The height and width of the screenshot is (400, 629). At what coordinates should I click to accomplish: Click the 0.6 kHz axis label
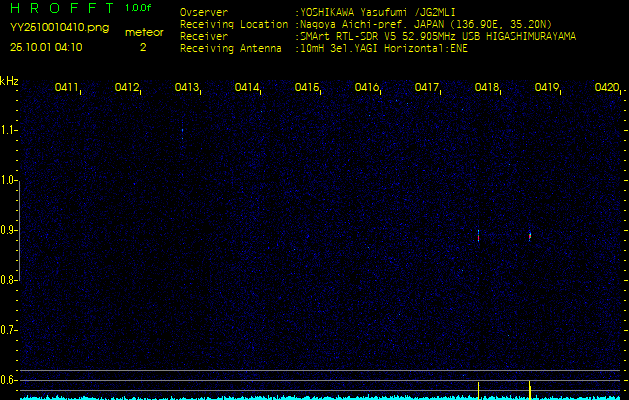[7, 380]
